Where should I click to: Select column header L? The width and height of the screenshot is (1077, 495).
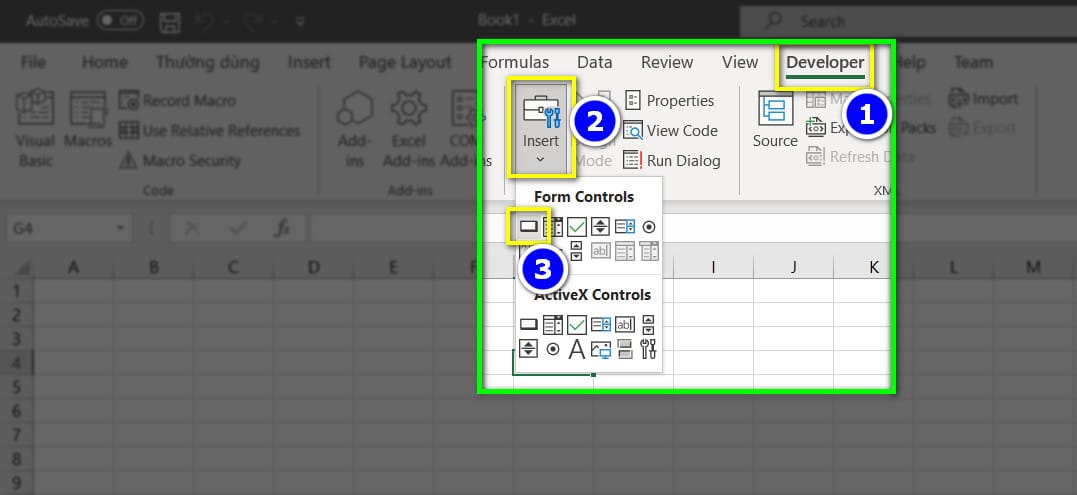pyautogui.click(x=953, y=268)
